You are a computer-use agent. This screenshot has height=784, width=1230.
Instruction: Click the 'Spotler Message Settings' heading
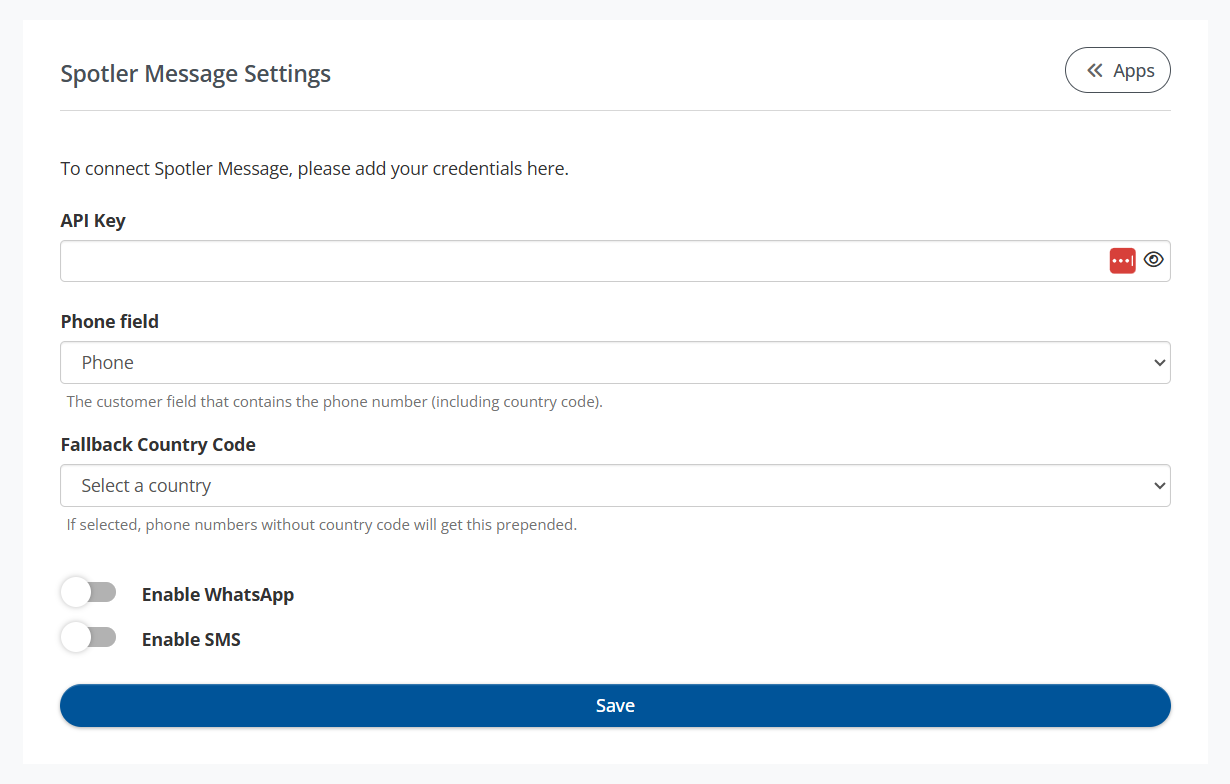(x=196, y=74)
